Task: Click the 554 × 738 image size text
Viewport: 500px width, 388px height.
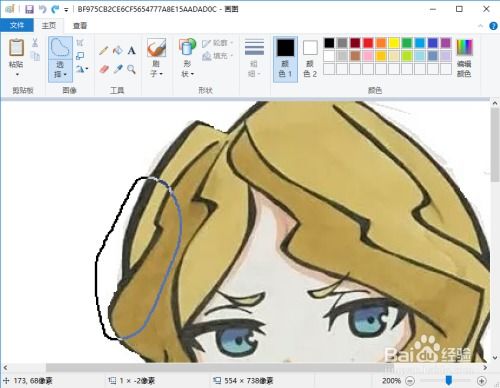Action: point(249,380)
